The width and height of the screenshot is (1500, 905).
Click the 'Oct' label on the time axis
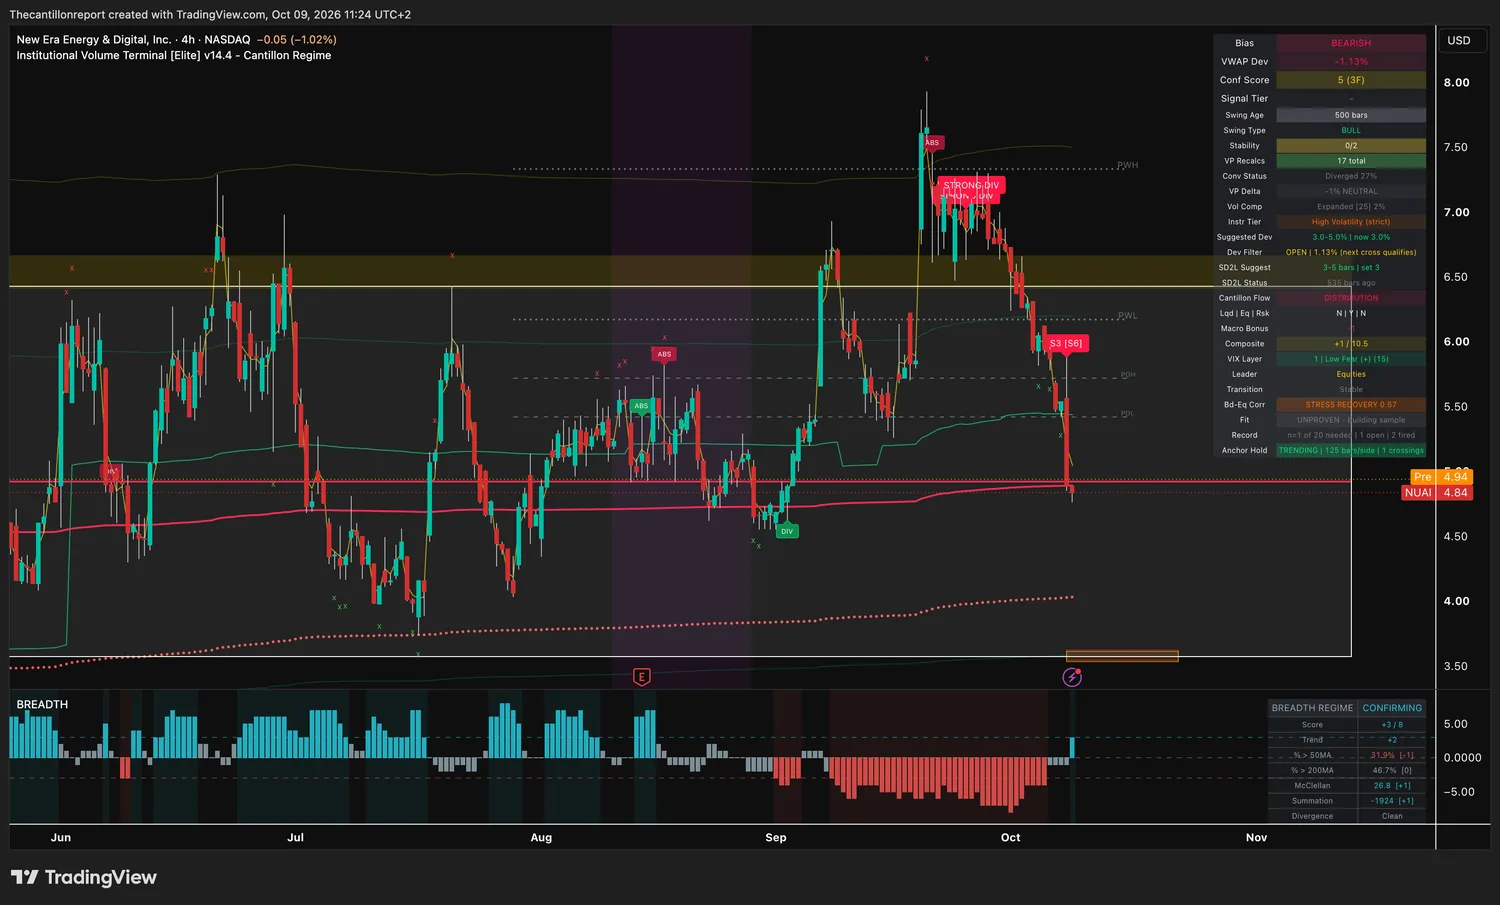point(1011,838)
